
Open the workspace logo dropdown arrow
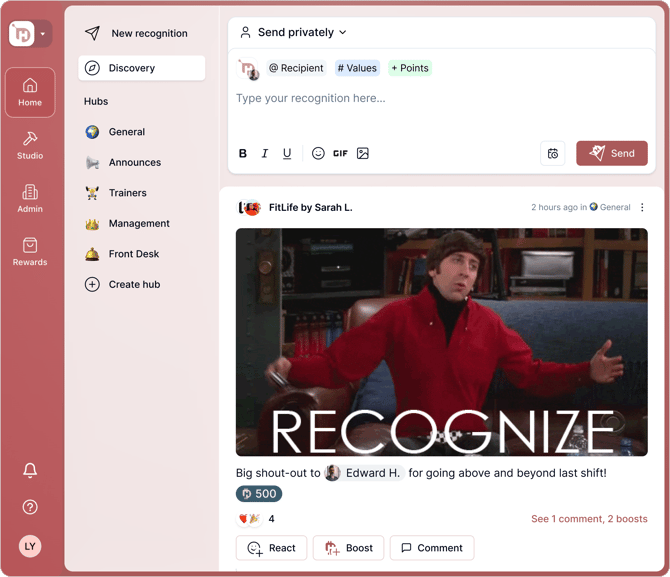click(x=43, y=34)
